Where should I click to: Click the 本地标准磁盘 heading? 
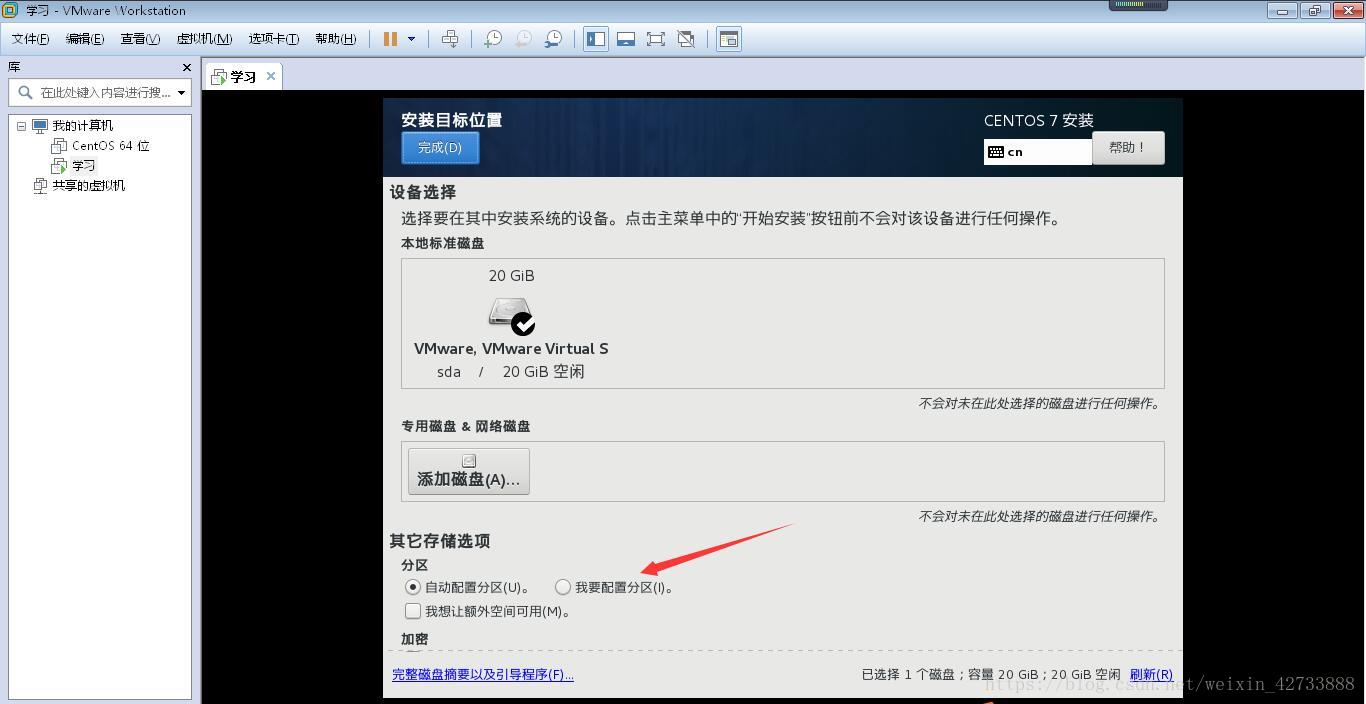[443, 243]
